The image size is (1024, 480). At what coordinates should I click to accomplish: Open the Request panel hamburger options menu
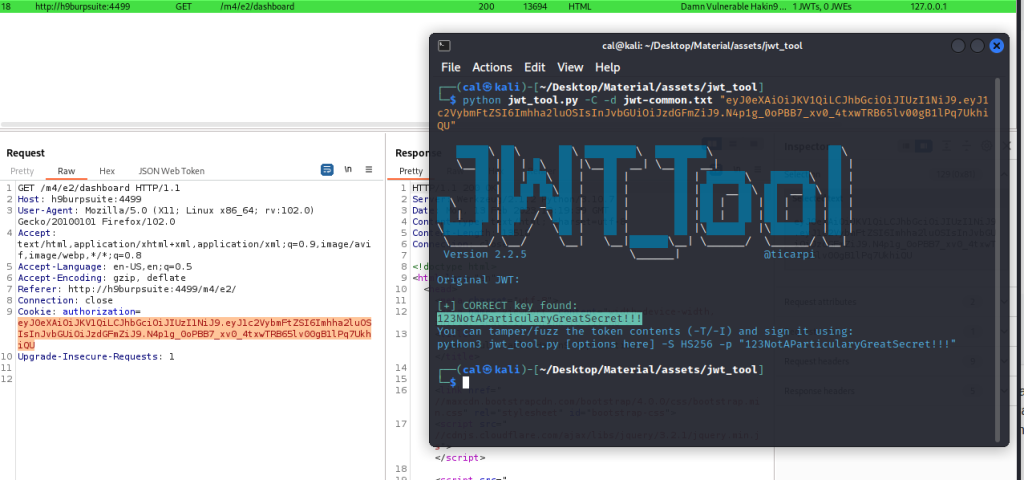click(x=369, y=170)
